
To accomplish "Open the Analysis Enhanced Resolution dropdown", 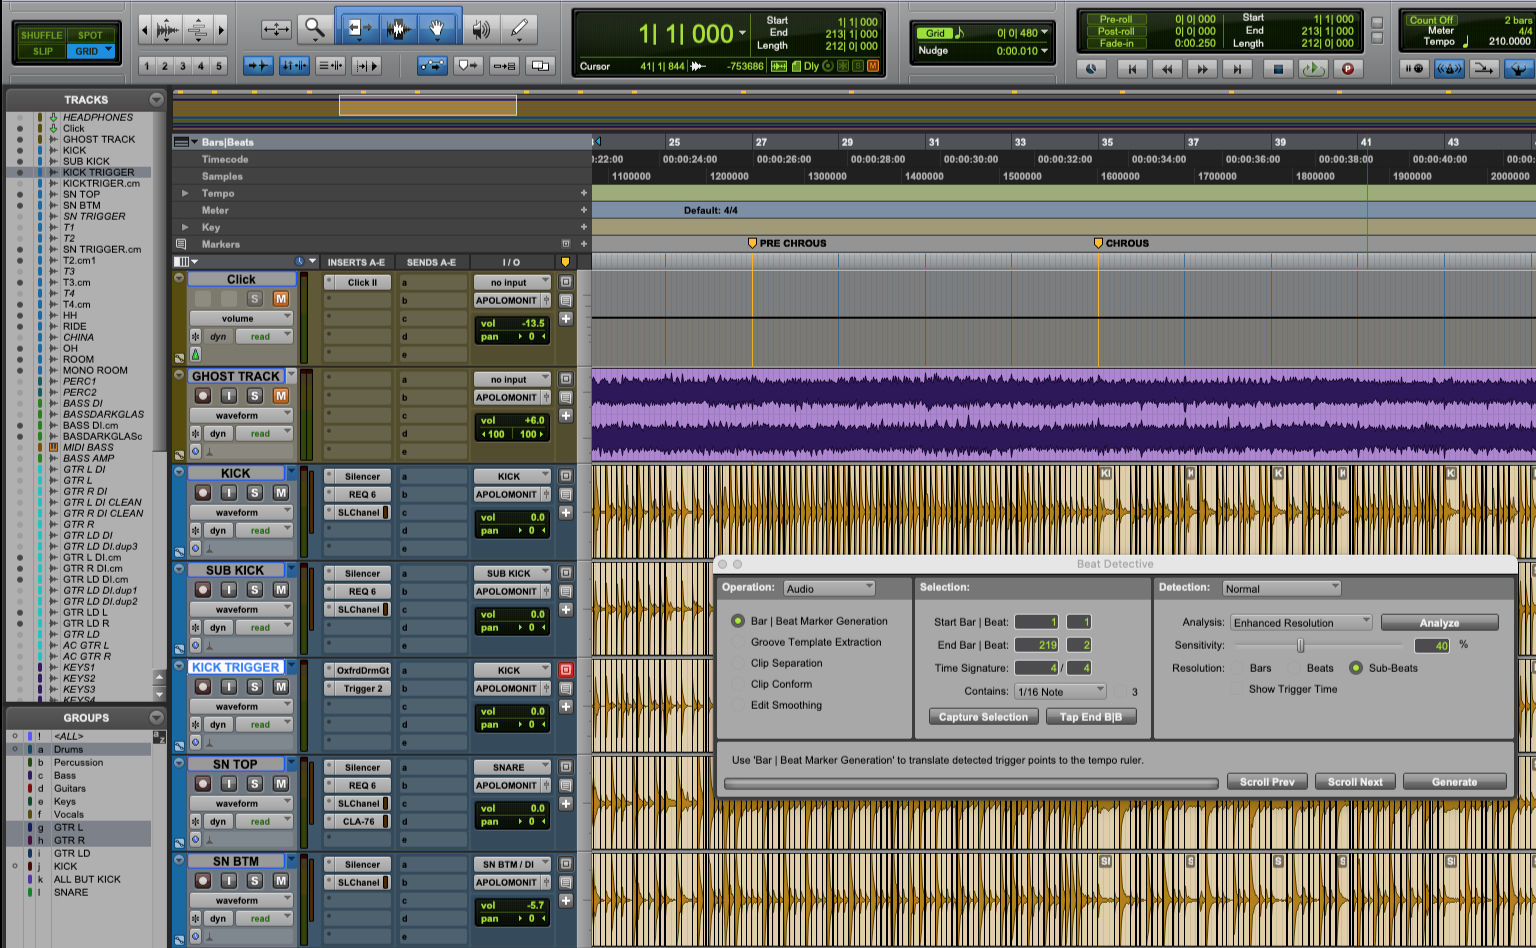I will (x=1301, y=623).
